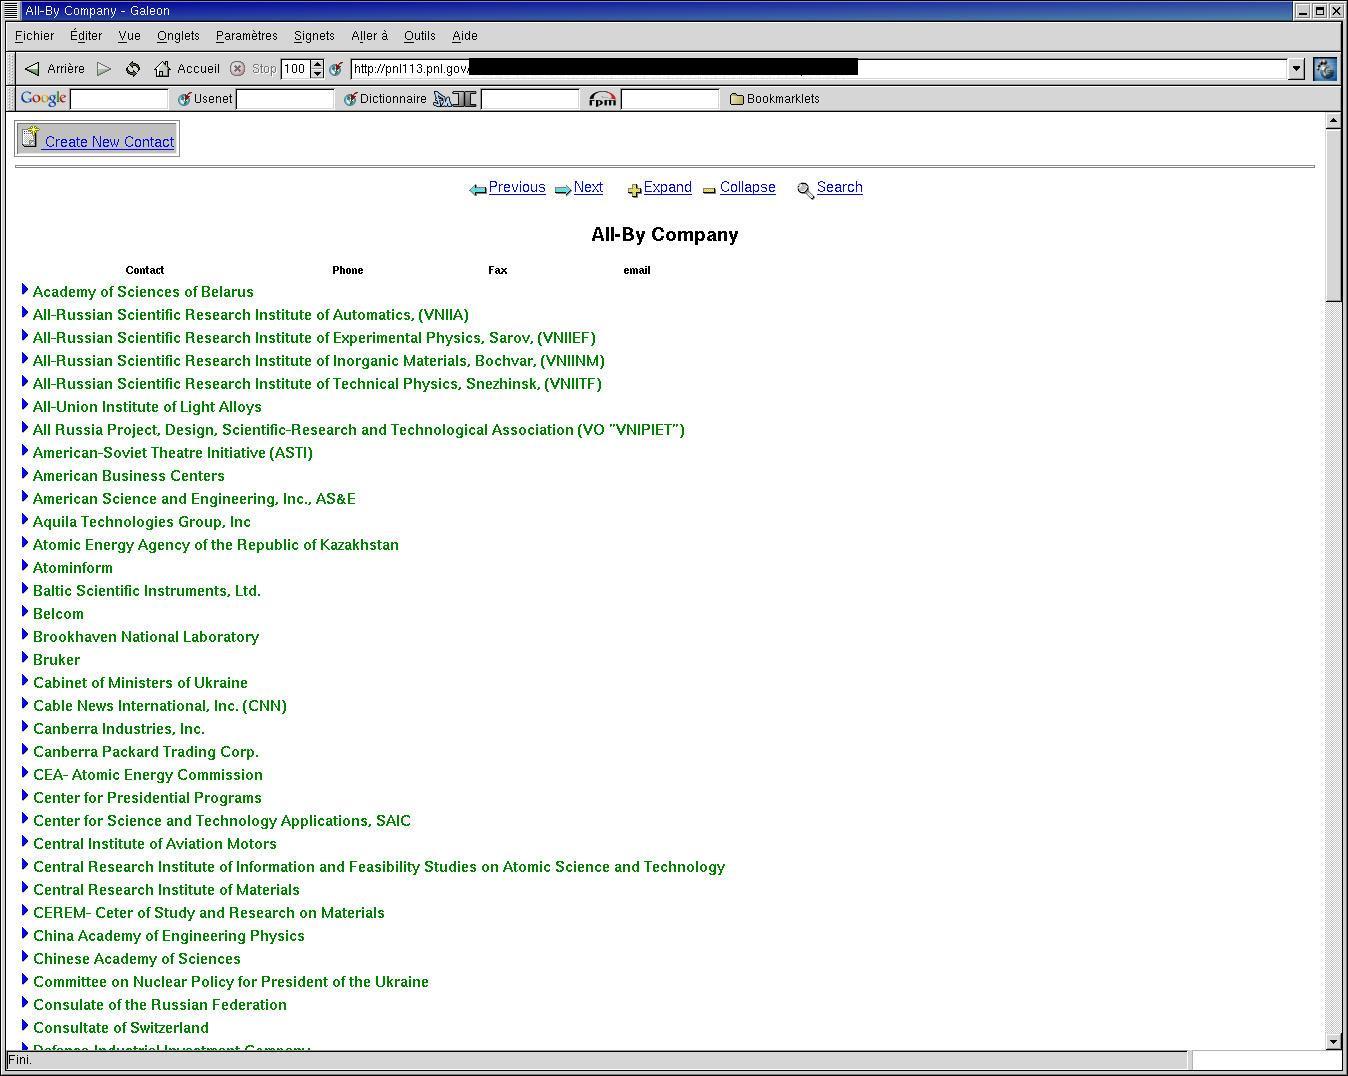Click the Previous link text
This screenshot has width=1348, height=1076.
pyautogui.click(x=517, y=187)
